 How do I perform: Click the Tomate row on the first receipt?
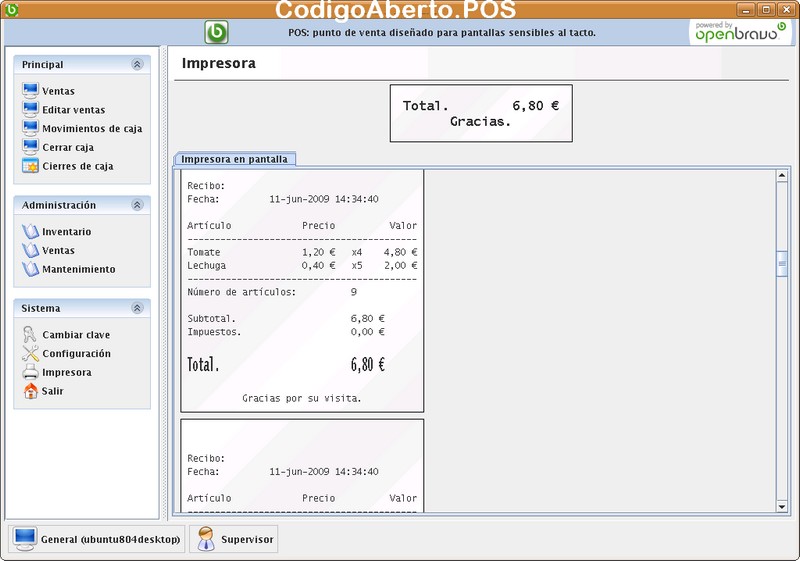[x=302, y=252]
